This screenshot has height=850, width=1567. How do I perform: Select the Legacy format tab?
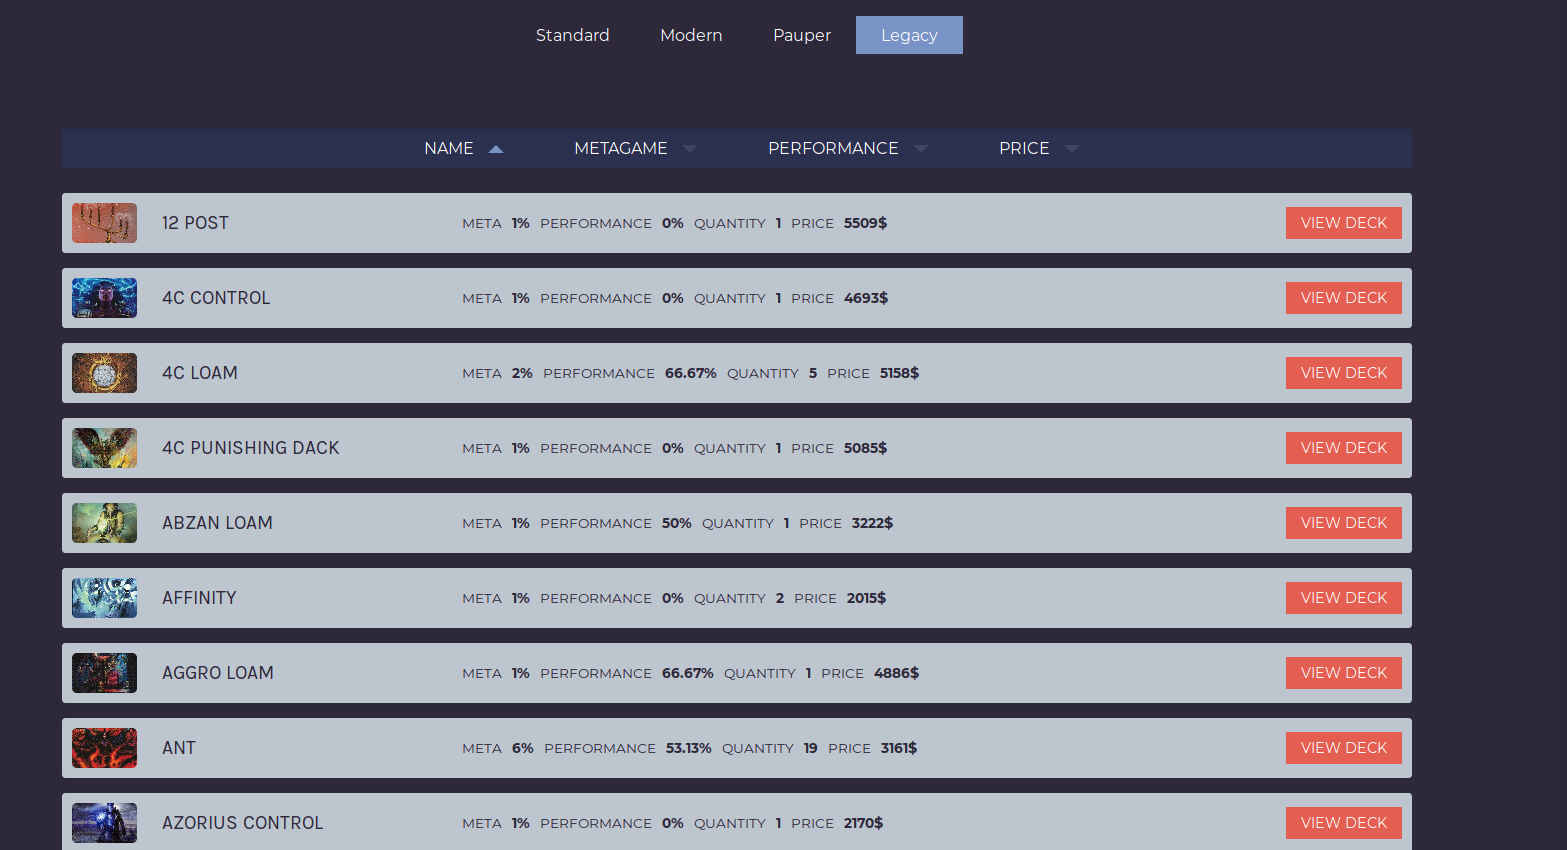[x=909, y=35]
